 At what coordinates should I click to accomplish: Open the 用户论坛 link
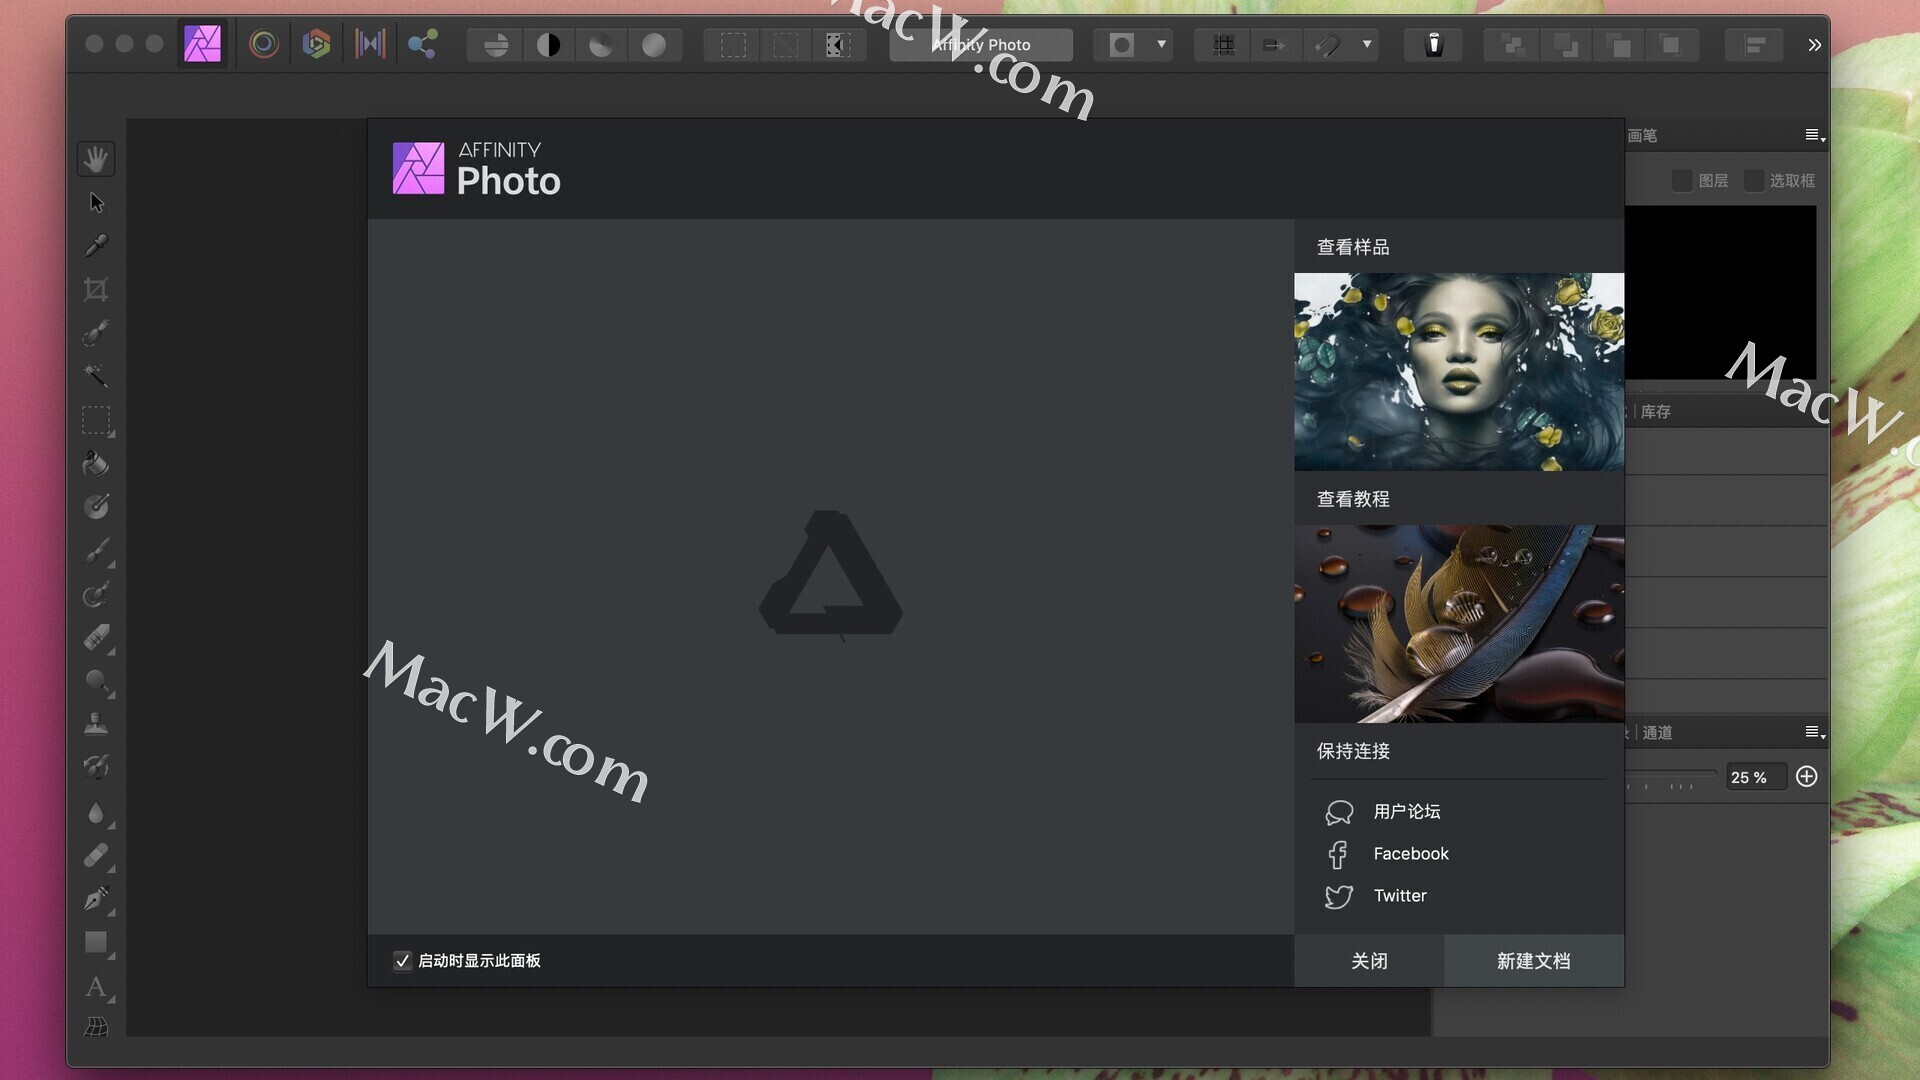pyautogui.click(x=1406, y=812)
